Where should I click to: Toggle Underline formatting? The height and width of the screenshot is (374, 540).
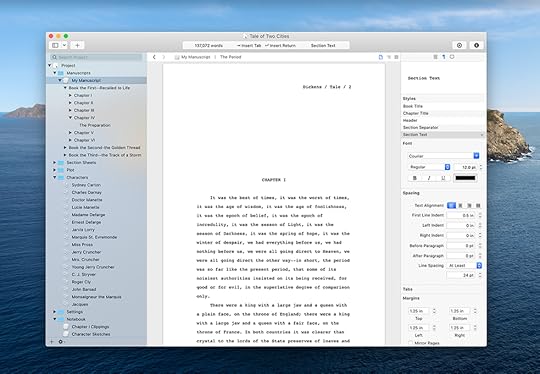click(443, 178)
